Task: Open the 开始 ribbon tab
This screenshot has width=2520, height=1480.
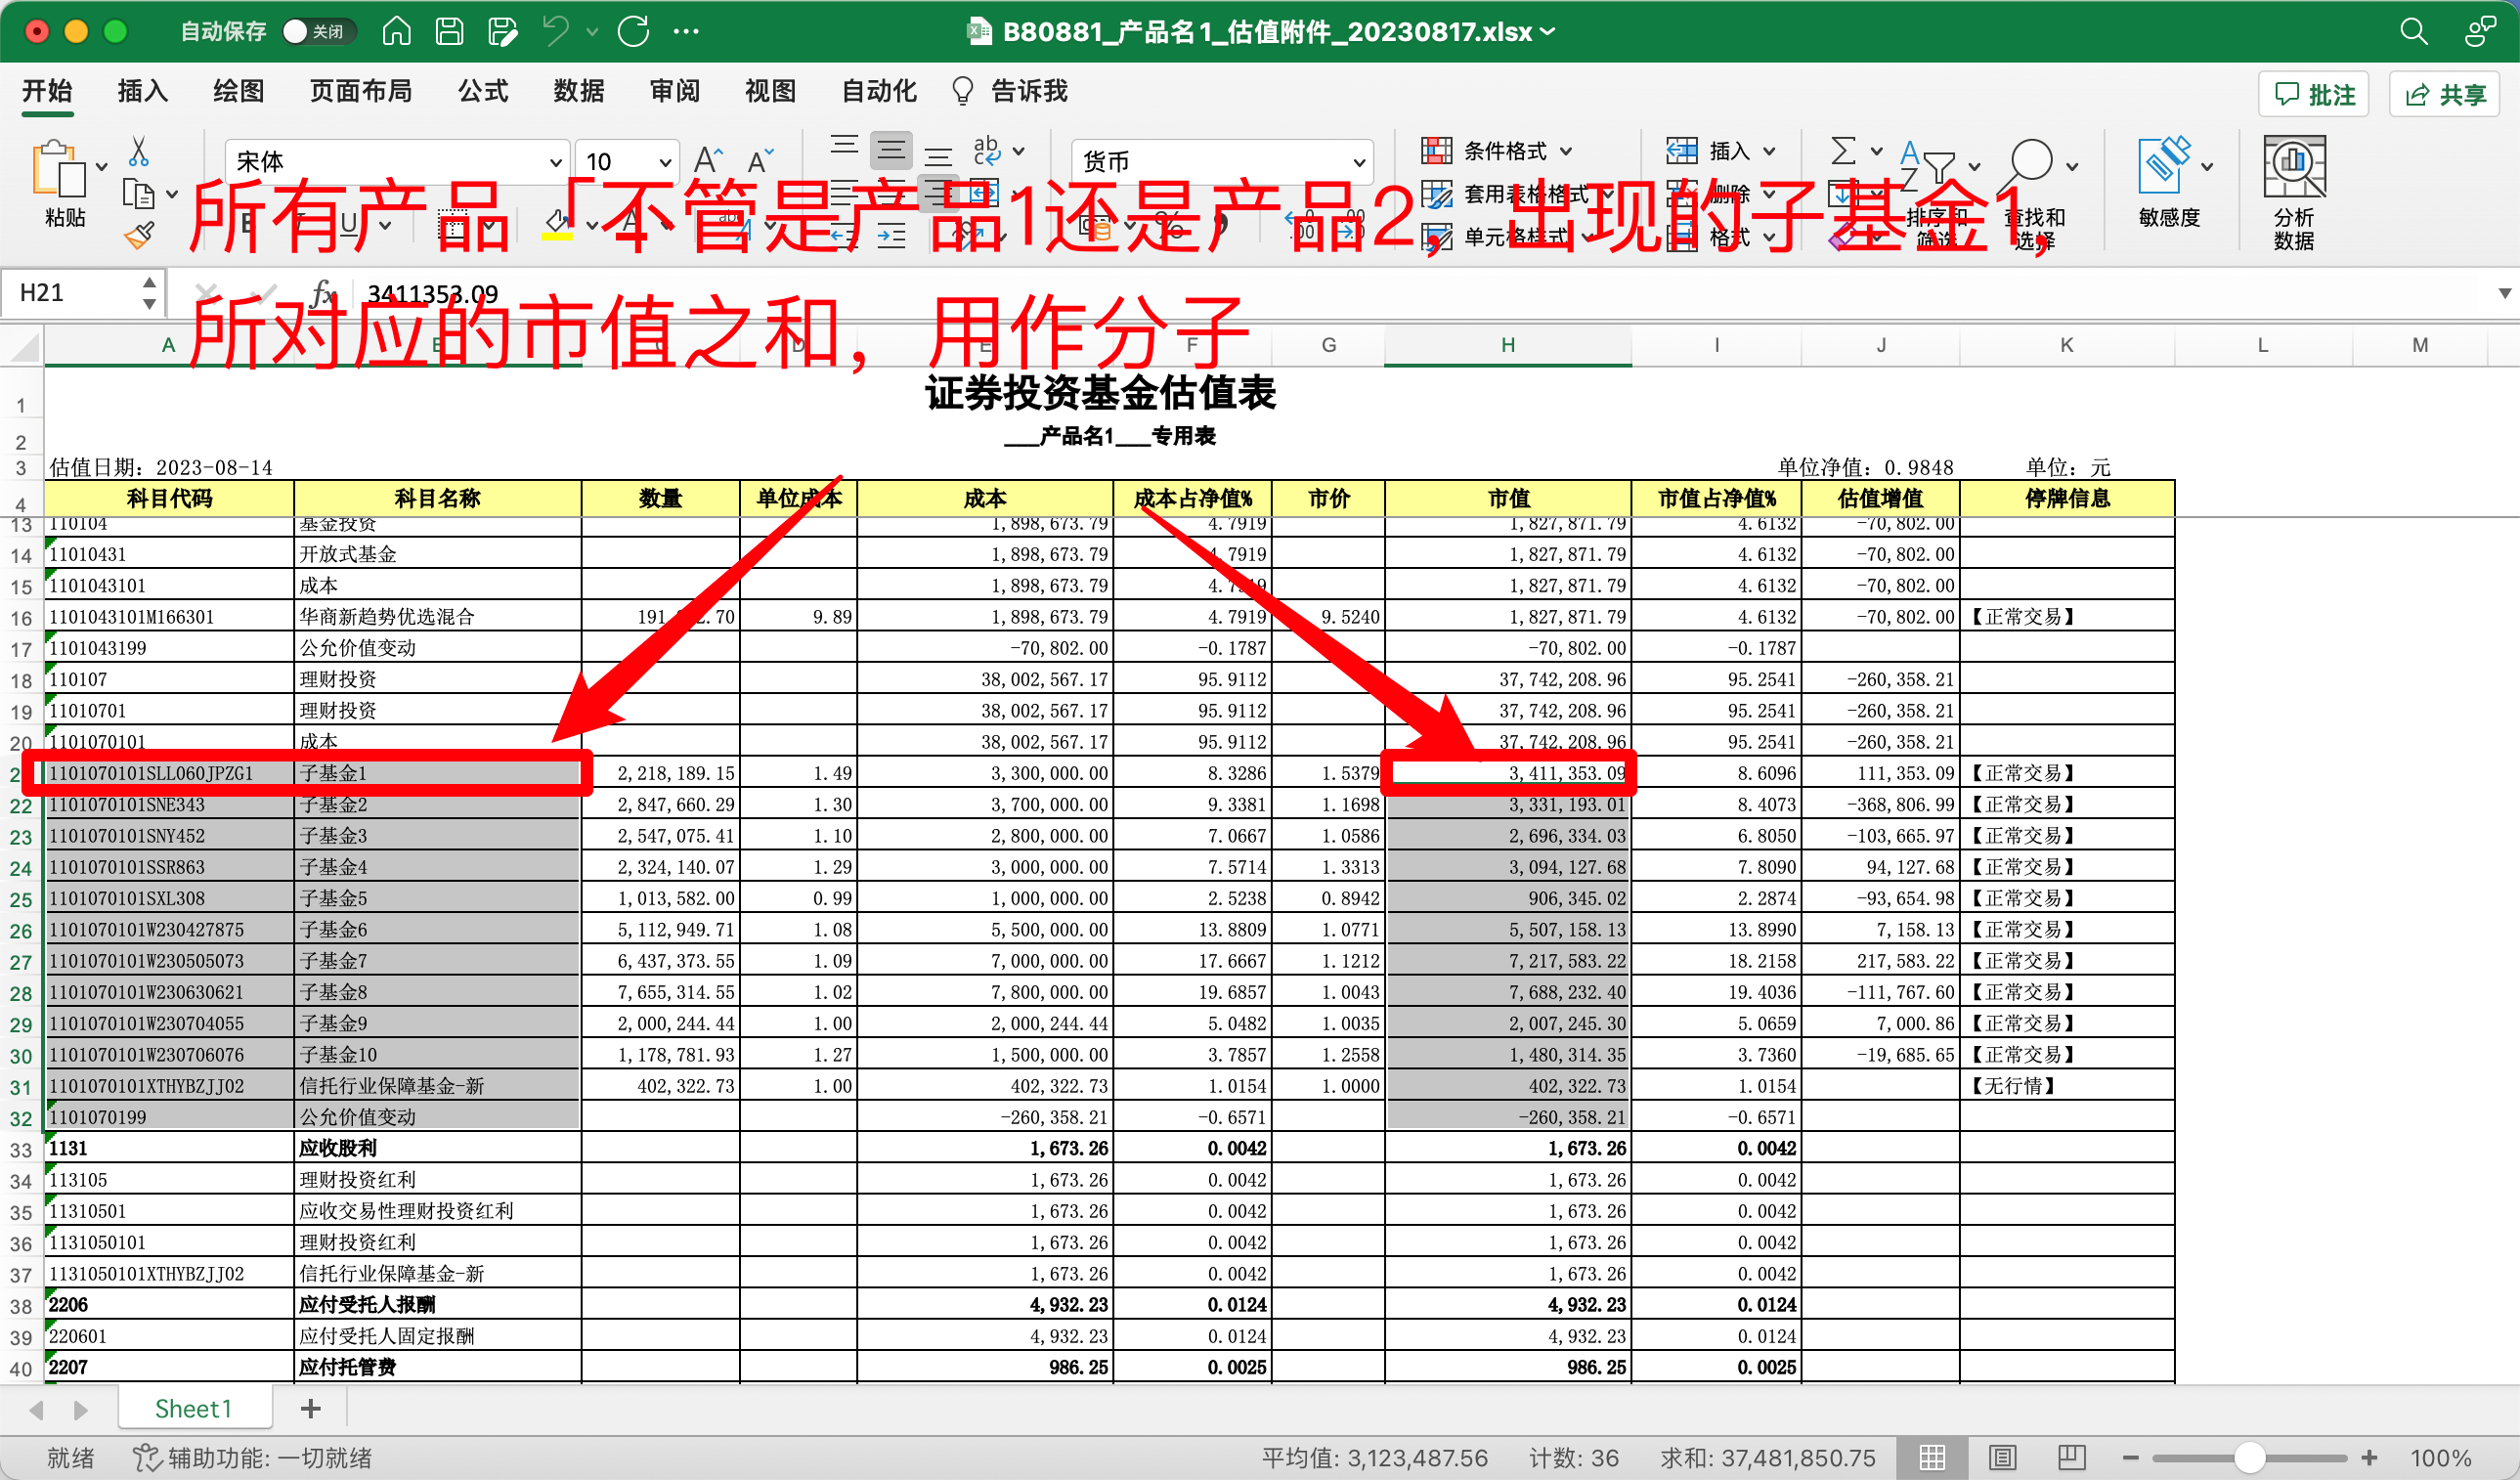Action: tap(47, 91)
